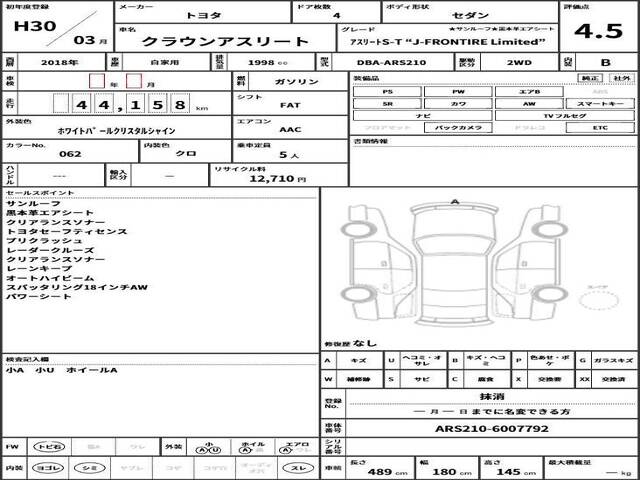
Task: Click sales point パワーシート
Action: pyautogui.click(x=39, y=297)
